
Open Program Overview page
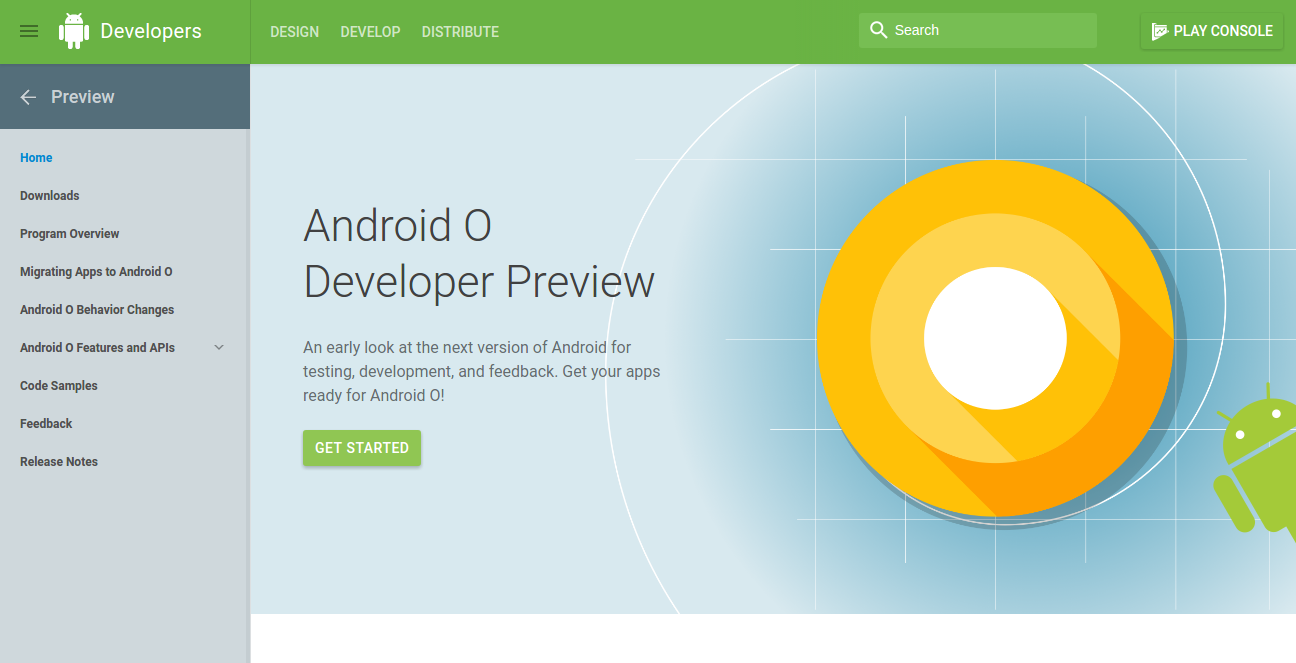coord(70,234)
